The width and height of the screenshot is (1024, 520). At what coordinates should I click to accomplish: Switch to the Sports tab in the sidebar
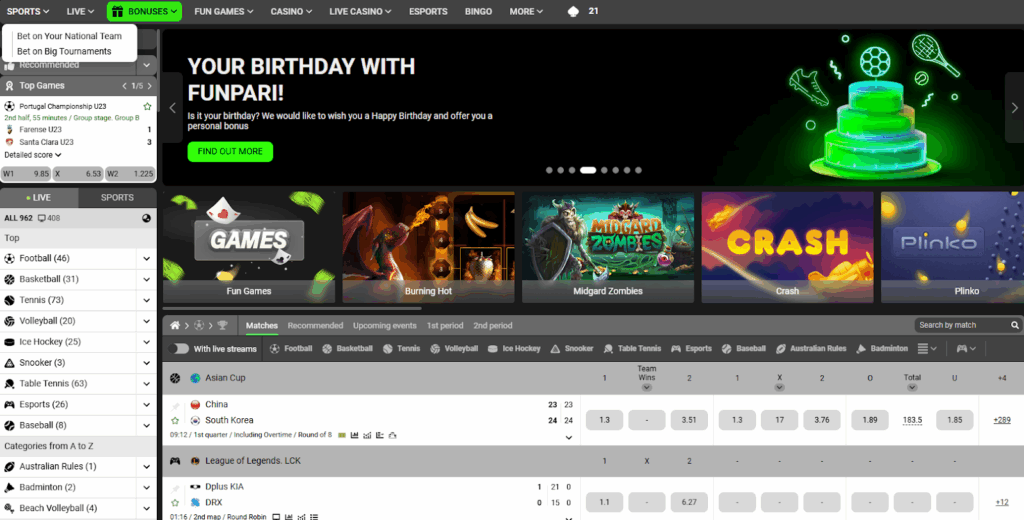point(117,198)
